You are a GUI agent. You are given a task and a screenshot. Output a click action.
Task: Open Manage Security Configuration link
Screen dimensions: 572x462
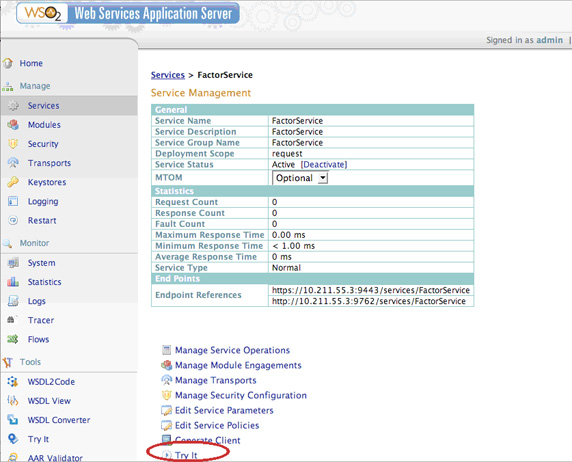pos(241,395)
